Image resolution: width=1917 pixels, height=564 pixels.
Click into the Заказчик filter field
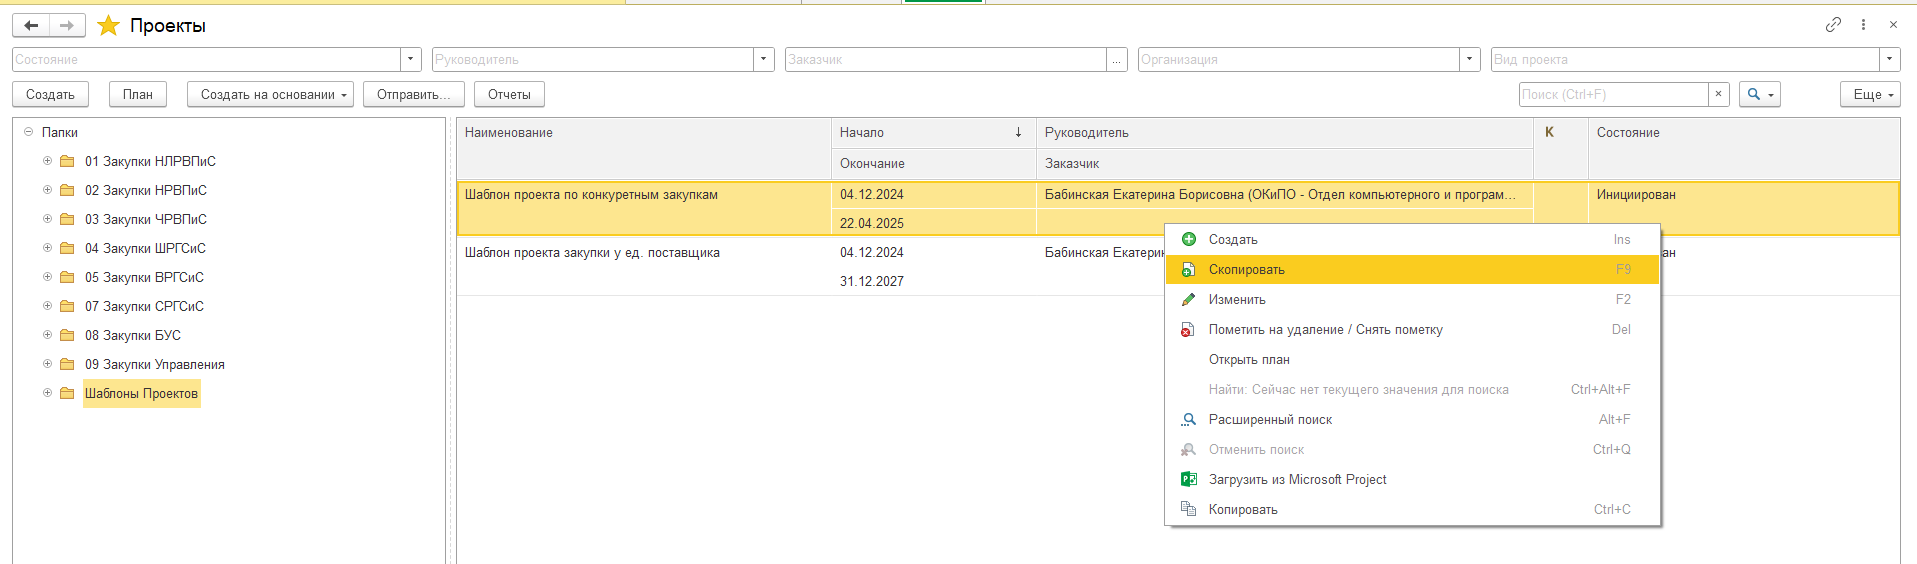(946, 59)
